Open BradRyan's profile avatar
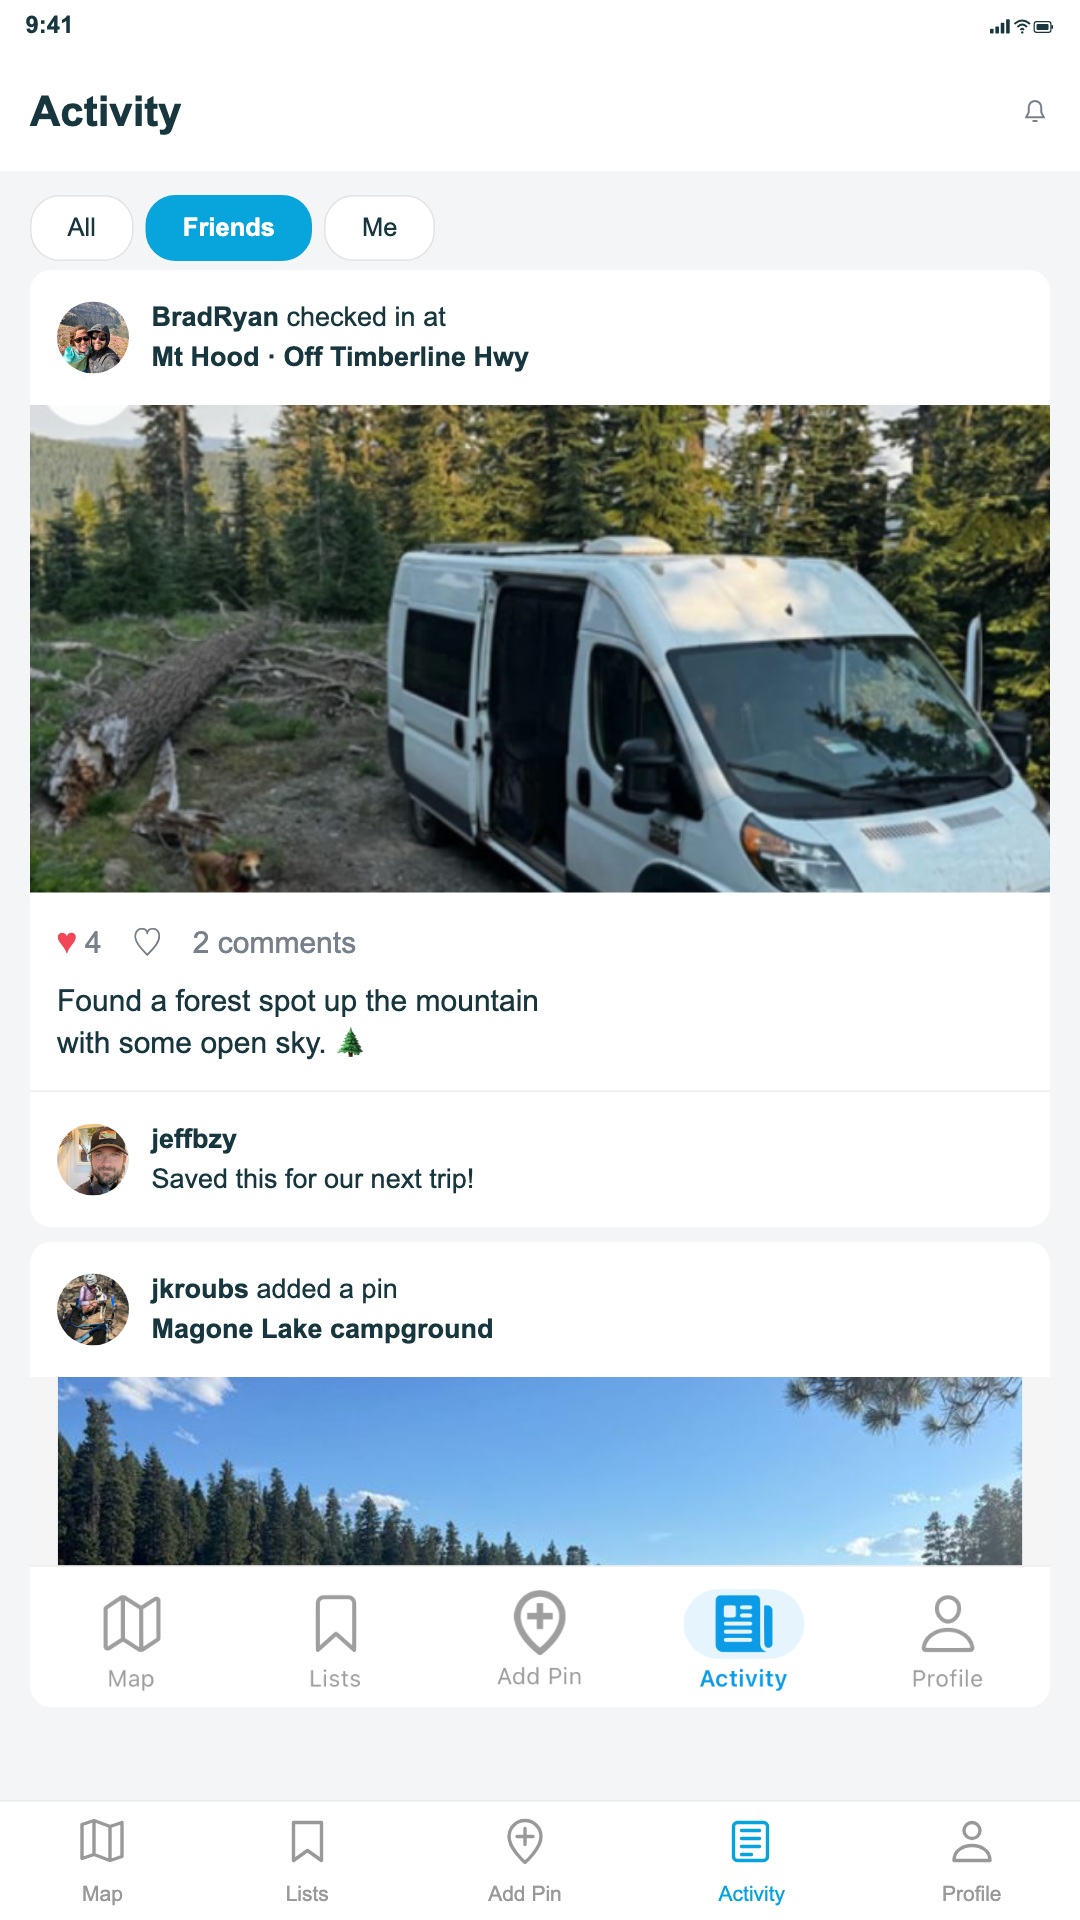This screenshot has height=1920, width=1080. (93, 338)
